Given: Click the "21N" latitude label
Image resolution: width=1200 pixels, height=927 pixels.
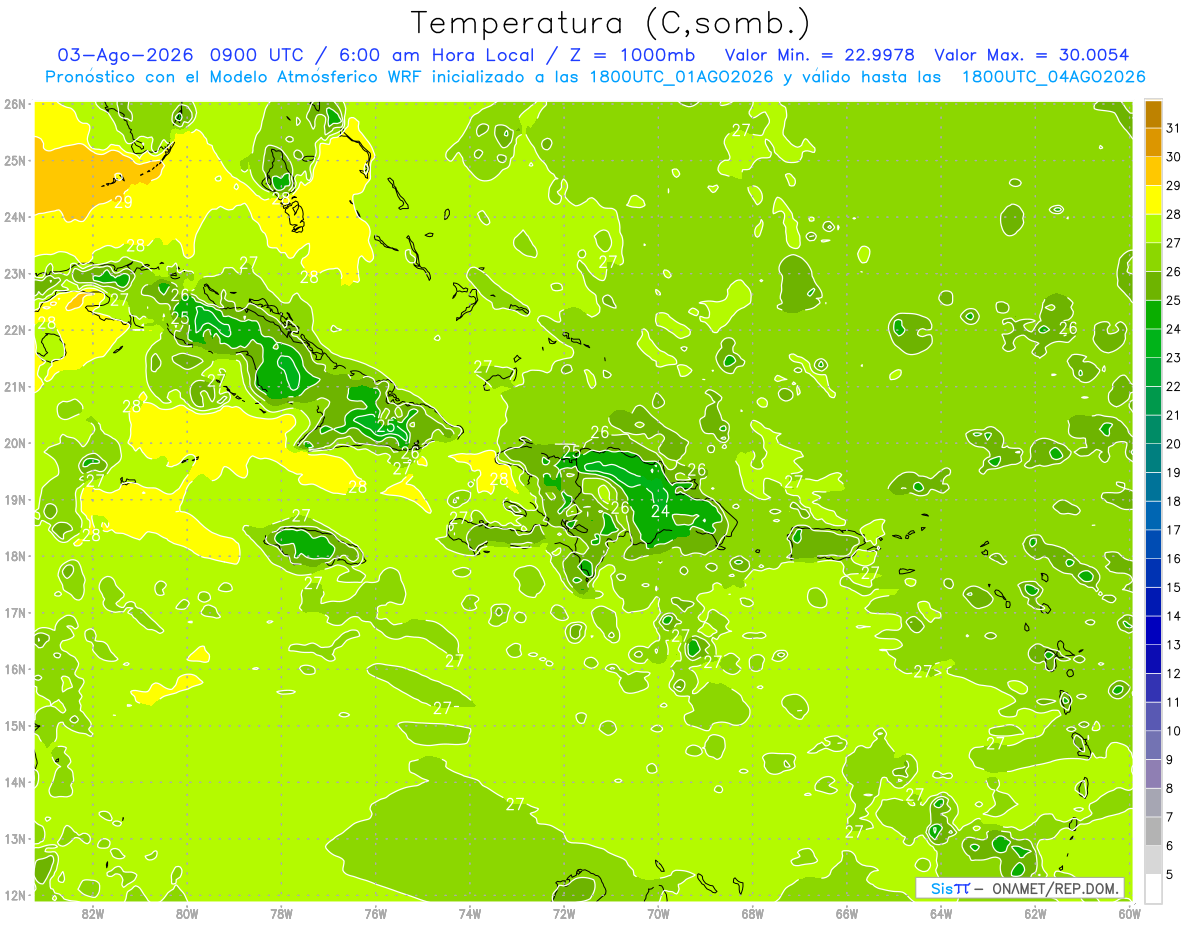Looking at the screenshot, I should [x=14, y=386].
